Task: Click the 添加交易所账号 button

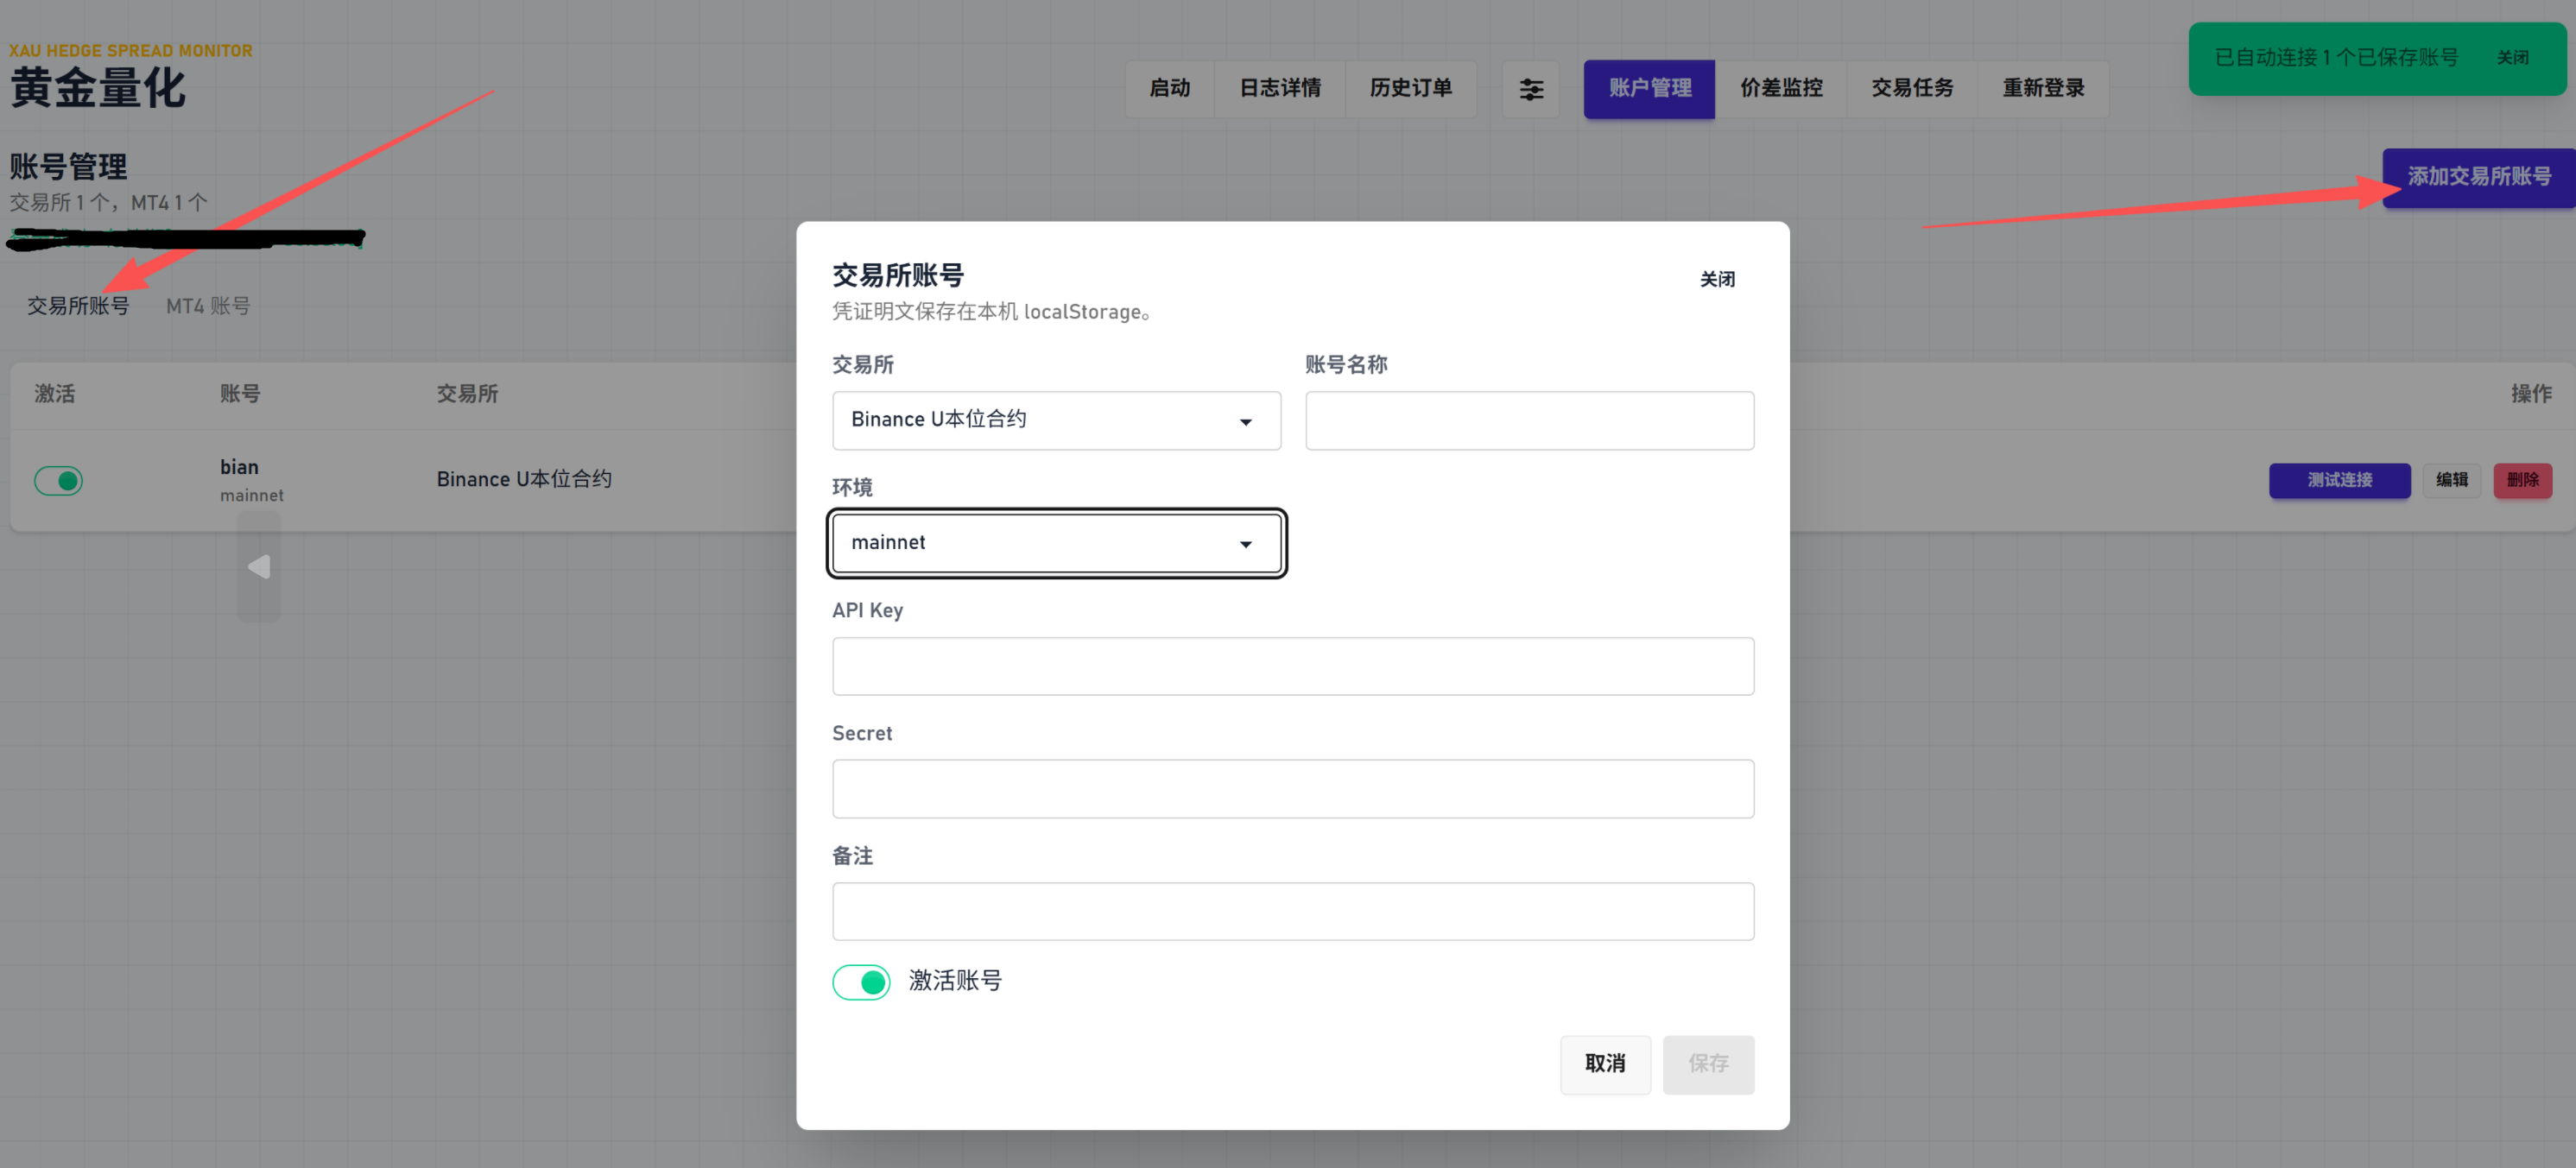Action: pyautogui.click(x=2478, y=177)
